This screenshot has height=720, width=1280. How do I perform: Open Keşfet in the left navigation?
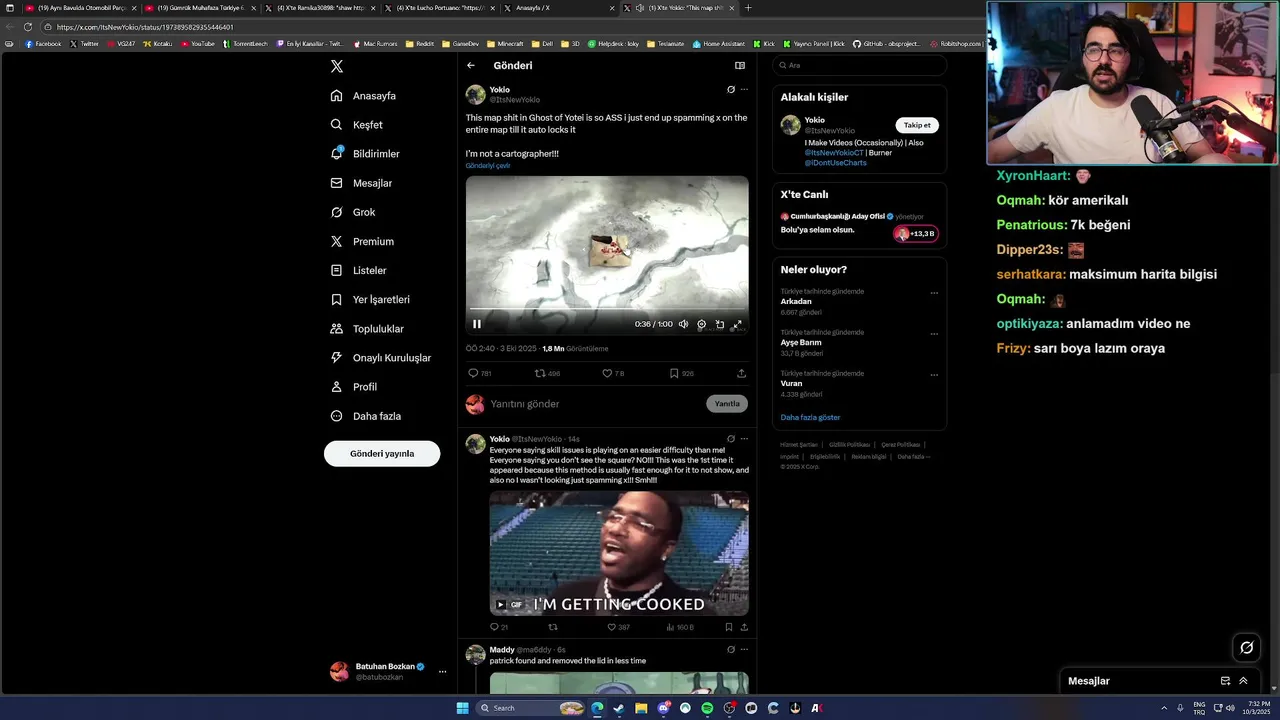[357, 125]
